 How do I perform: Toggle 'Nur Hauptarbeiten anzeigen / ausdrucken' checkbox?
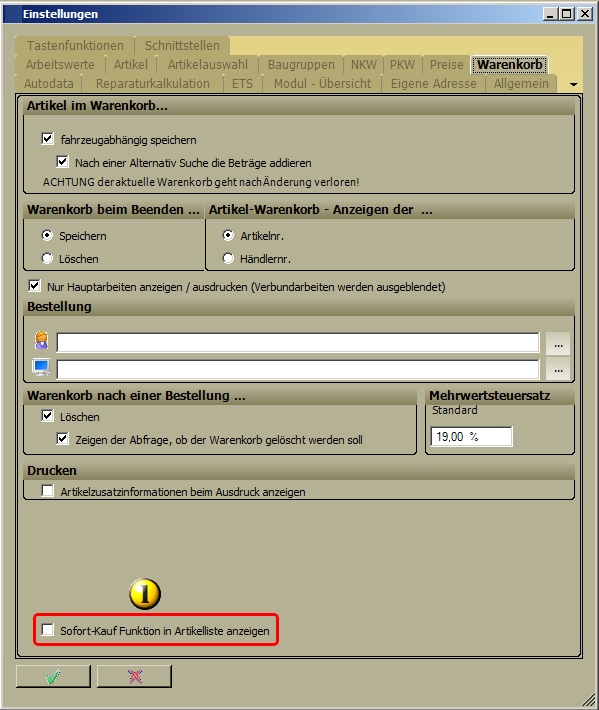34,286
